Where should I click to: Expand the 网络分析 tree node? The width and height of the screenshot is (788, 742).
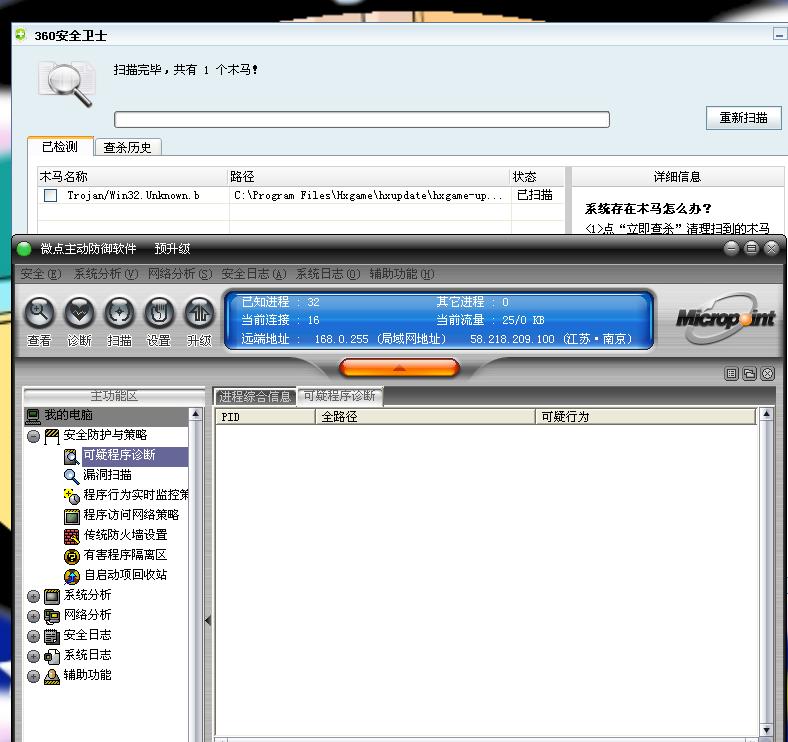tap(33, 616)
